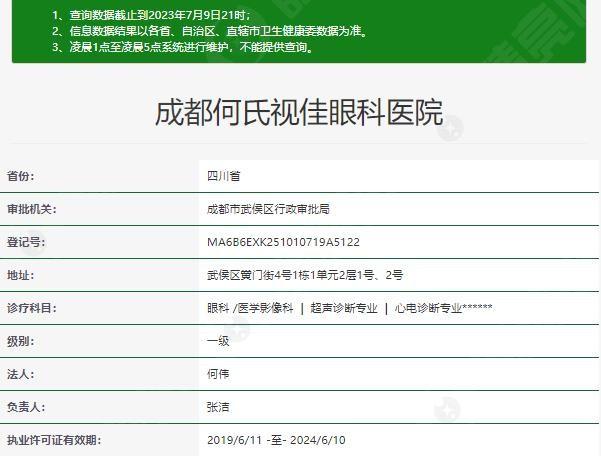
Task: Select the second notice line about 卫生健康委 data
Action: (x=210, y=31)
